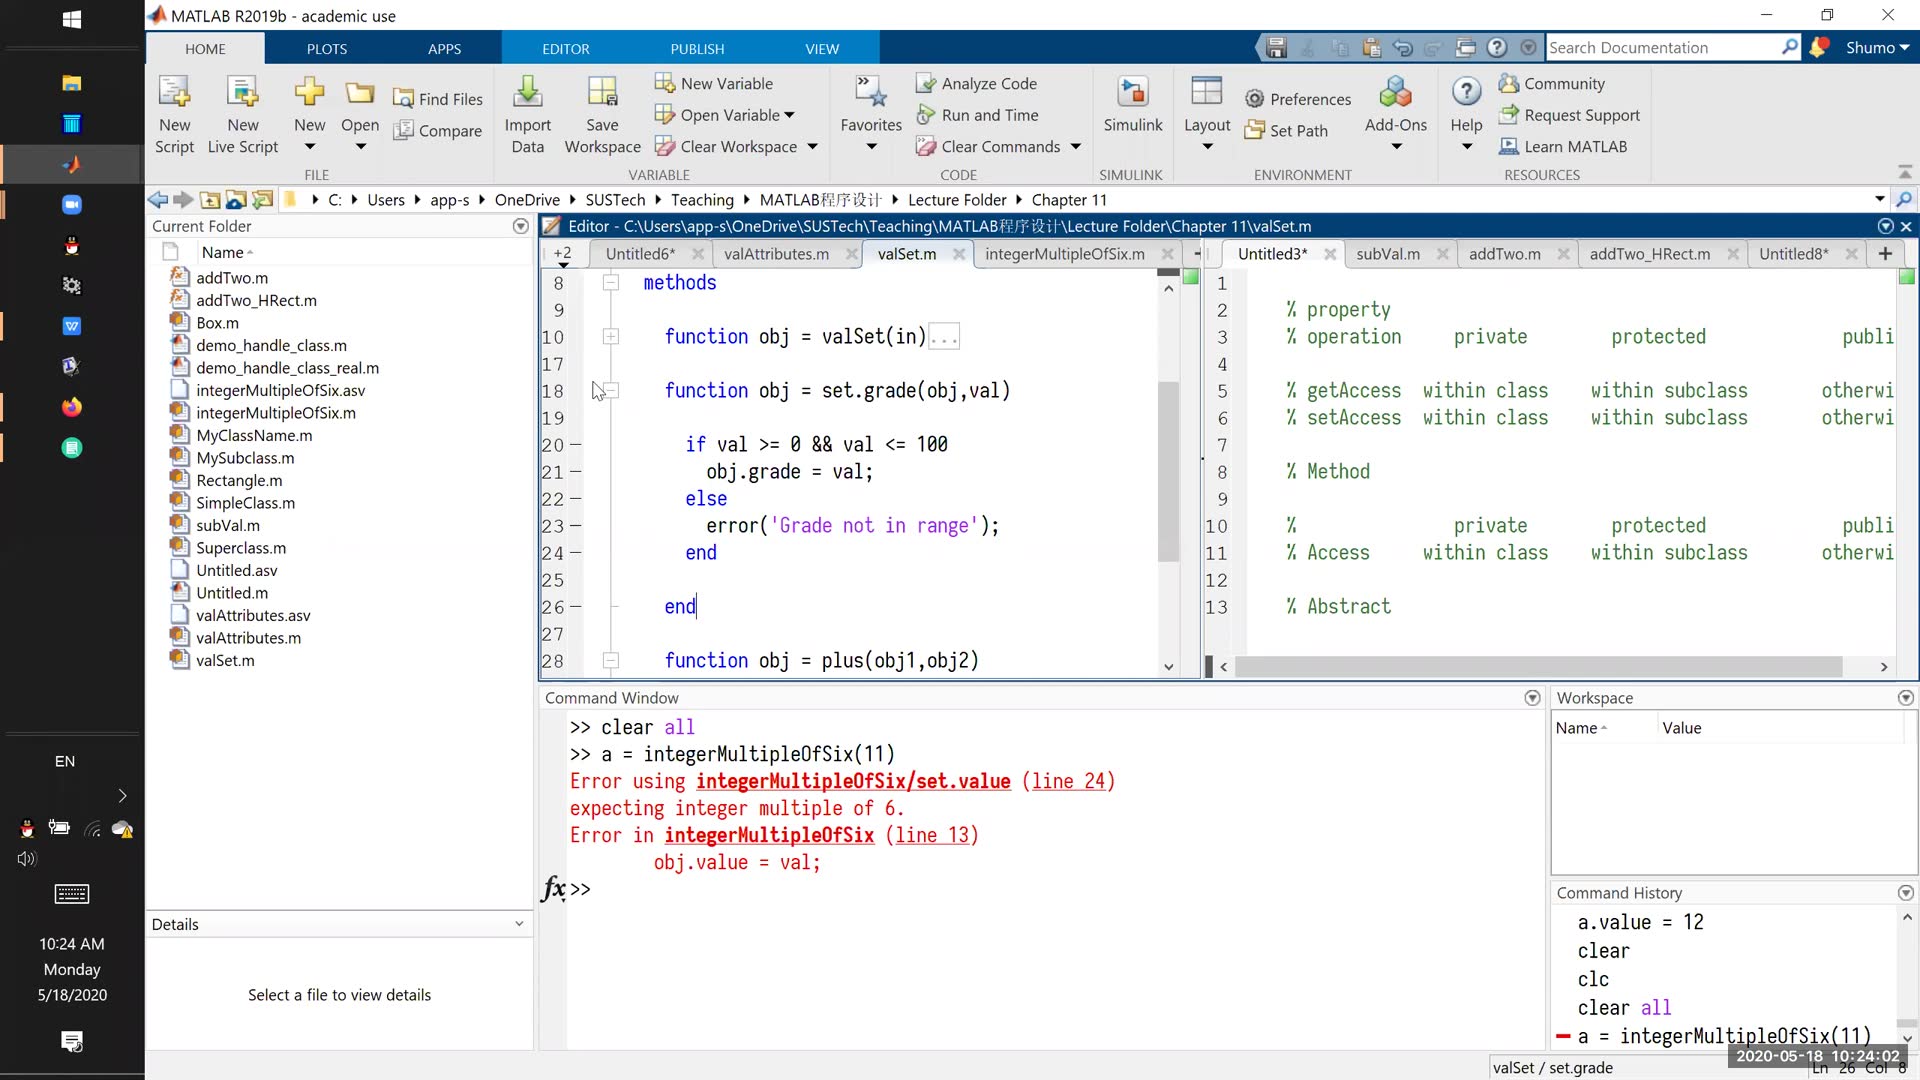Switch to the PLOTS ribbon tab
Screen dimensions: 1920x1080
[326, 49]
